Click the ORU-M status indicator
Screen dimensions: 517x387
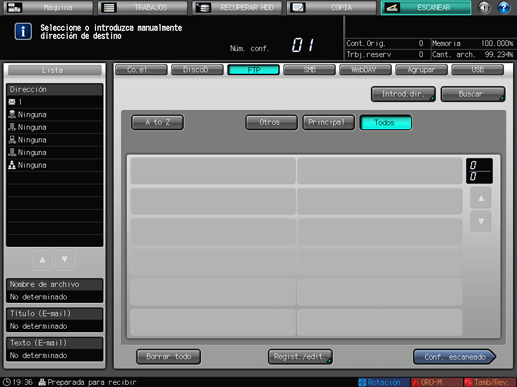(437, 382)
